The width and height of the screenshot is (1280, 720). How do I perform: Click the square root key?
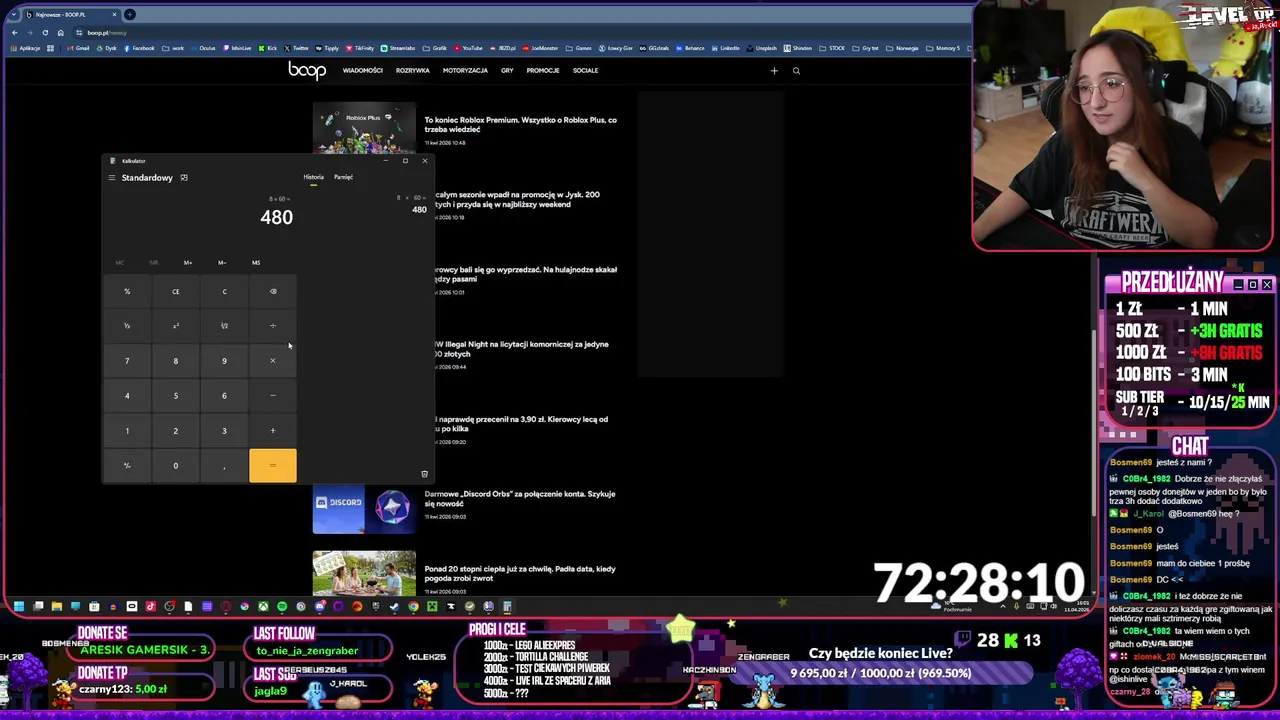[x=224, y=326]
